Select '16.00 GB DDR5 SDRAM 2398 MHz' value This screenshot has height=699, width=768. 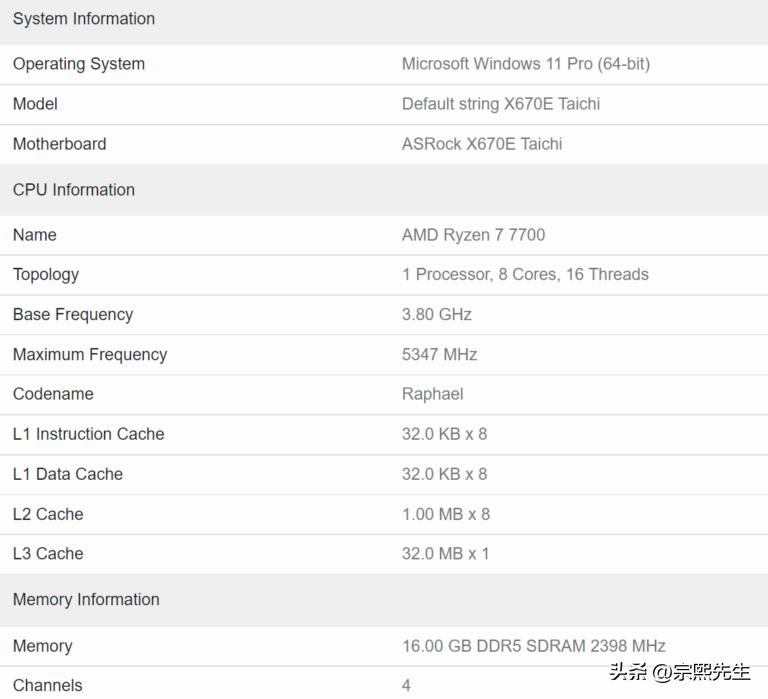click(534, 646)
